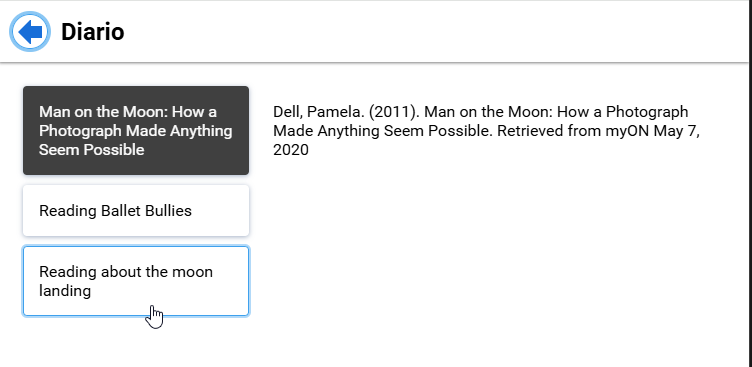Viewport: 752px width, 367px height.
Task: Click the word Photograph in the selected entry title
Action: click(80, 131)
